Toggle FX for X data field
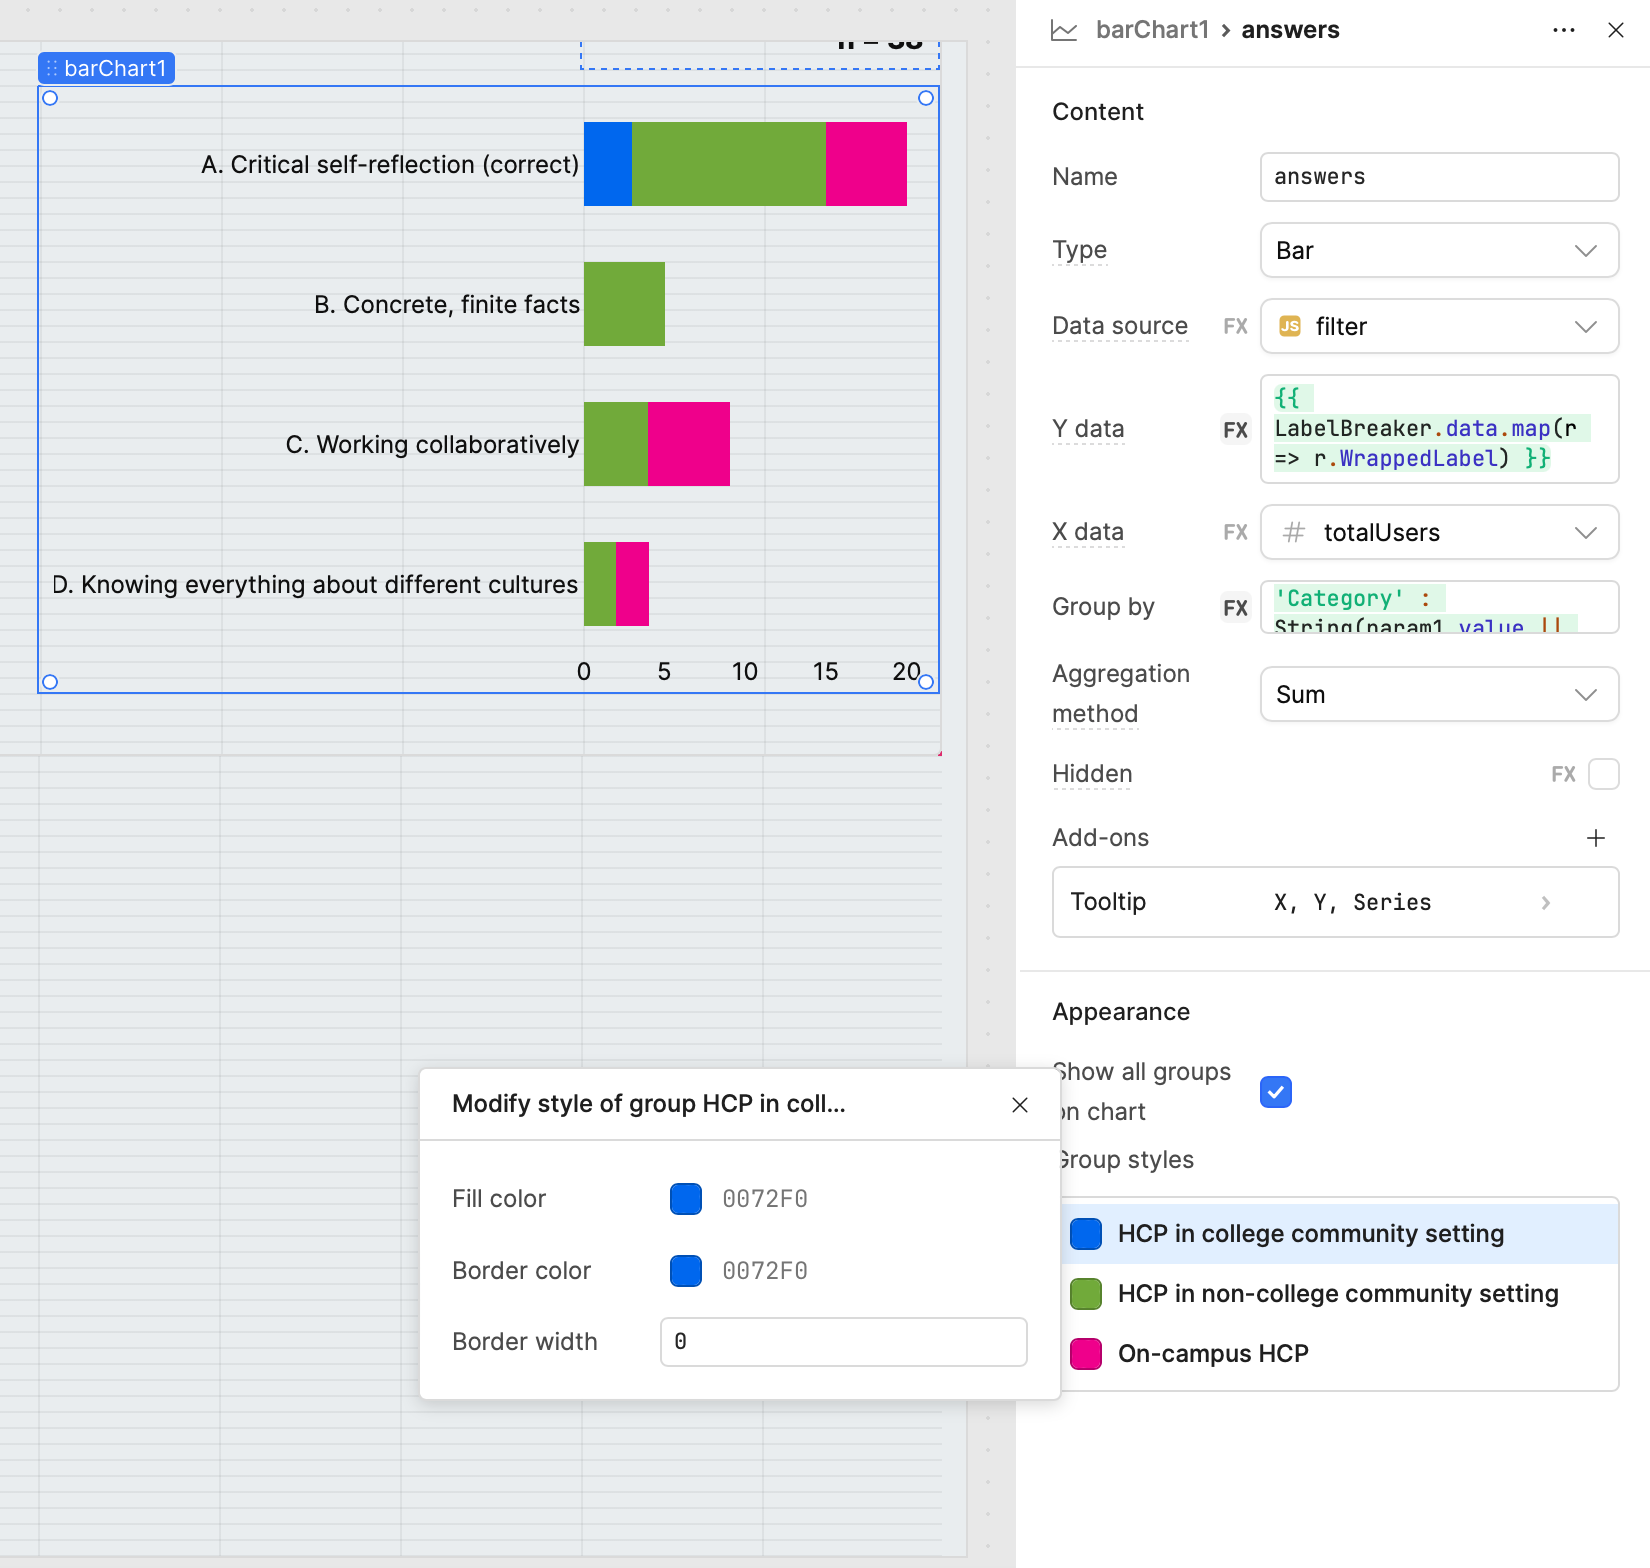 1236,532
